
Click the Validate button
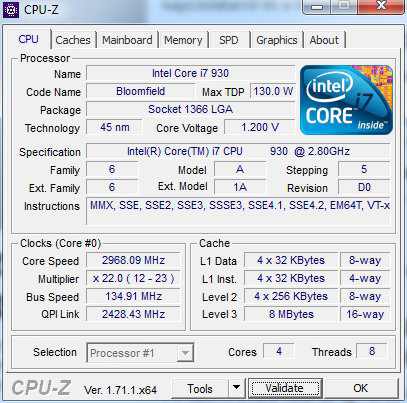pyautogui.click(x=284, y=388)
